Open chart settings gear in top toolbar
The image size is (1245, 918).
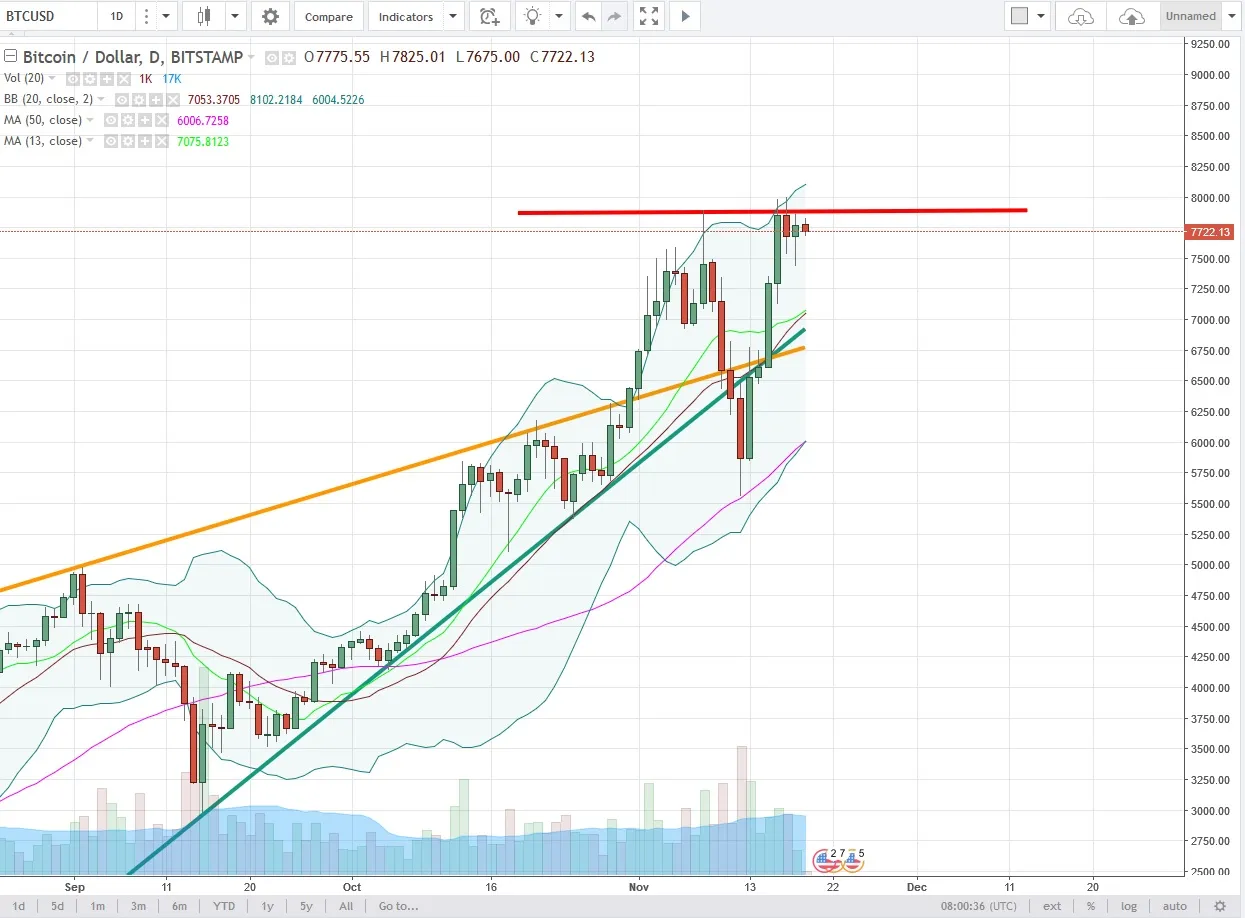point(270,16)
